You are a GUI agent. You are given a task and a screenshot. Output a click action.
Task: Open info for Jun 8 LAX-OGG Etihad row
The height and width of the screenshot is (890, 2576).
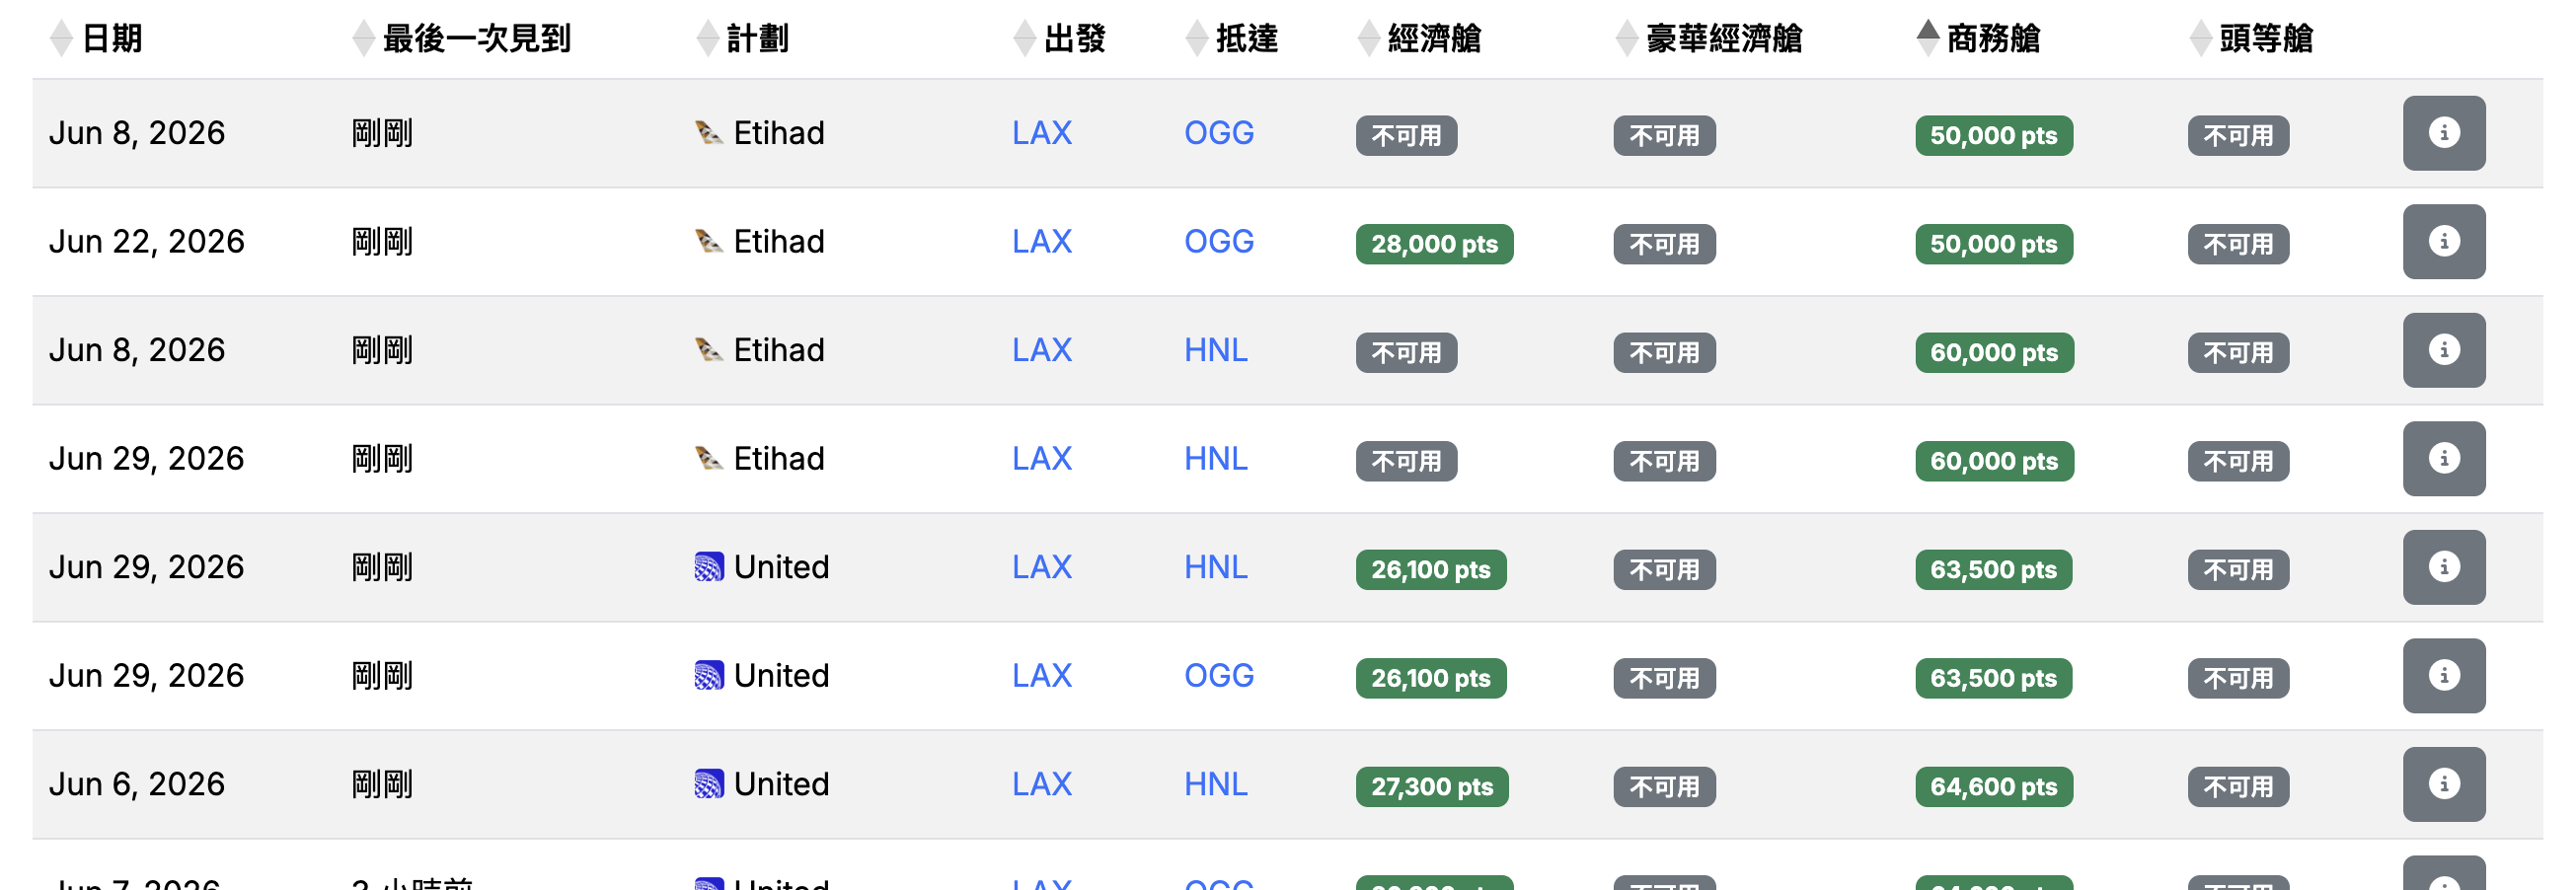coord(2443,133)
